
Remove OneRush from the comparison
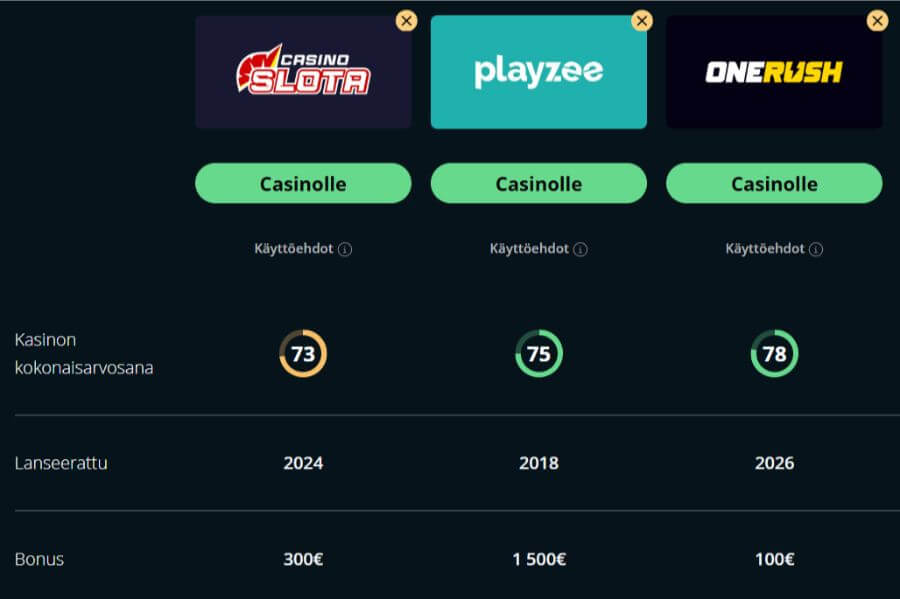877,21
